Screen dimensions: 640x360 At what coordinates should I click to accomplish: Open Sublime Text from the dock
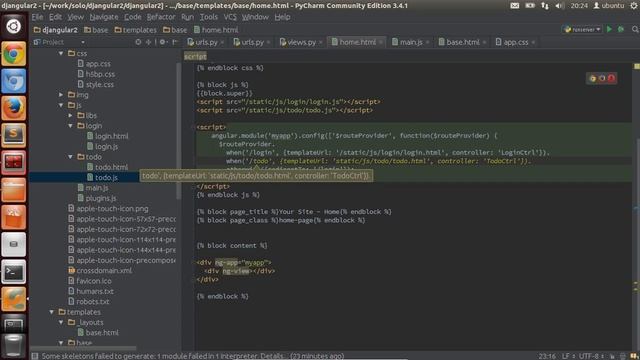click(x=13, y=135)
